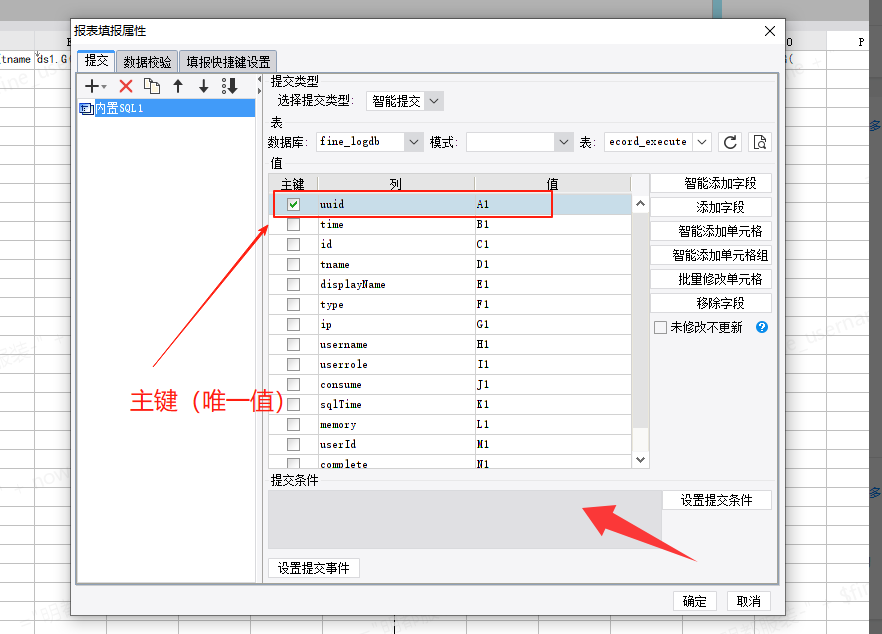The width and height of the screenshot is (882, 634).
Task: Select the displayName column cell
Action: [396, 284]
